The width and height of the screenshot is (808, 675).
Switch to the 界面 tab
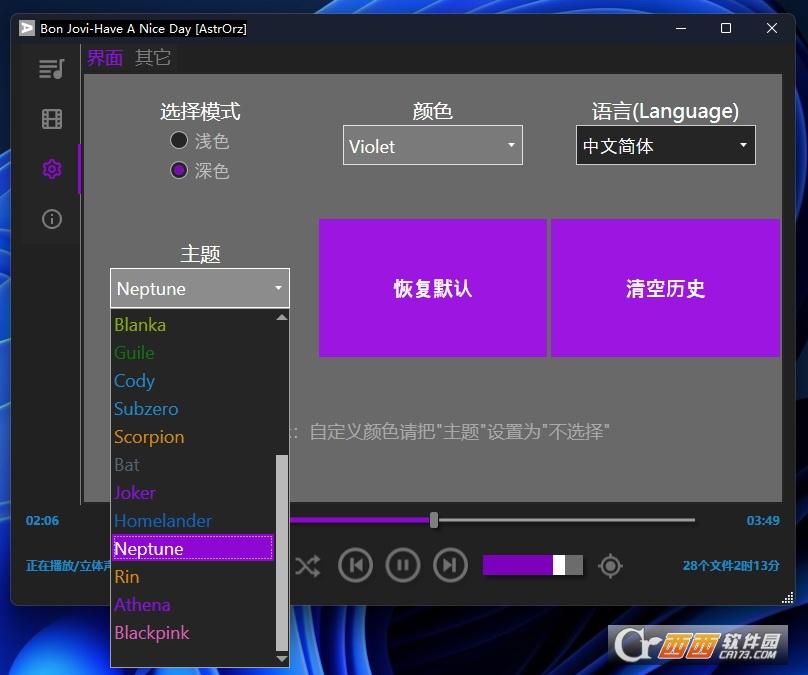(105, 58)
